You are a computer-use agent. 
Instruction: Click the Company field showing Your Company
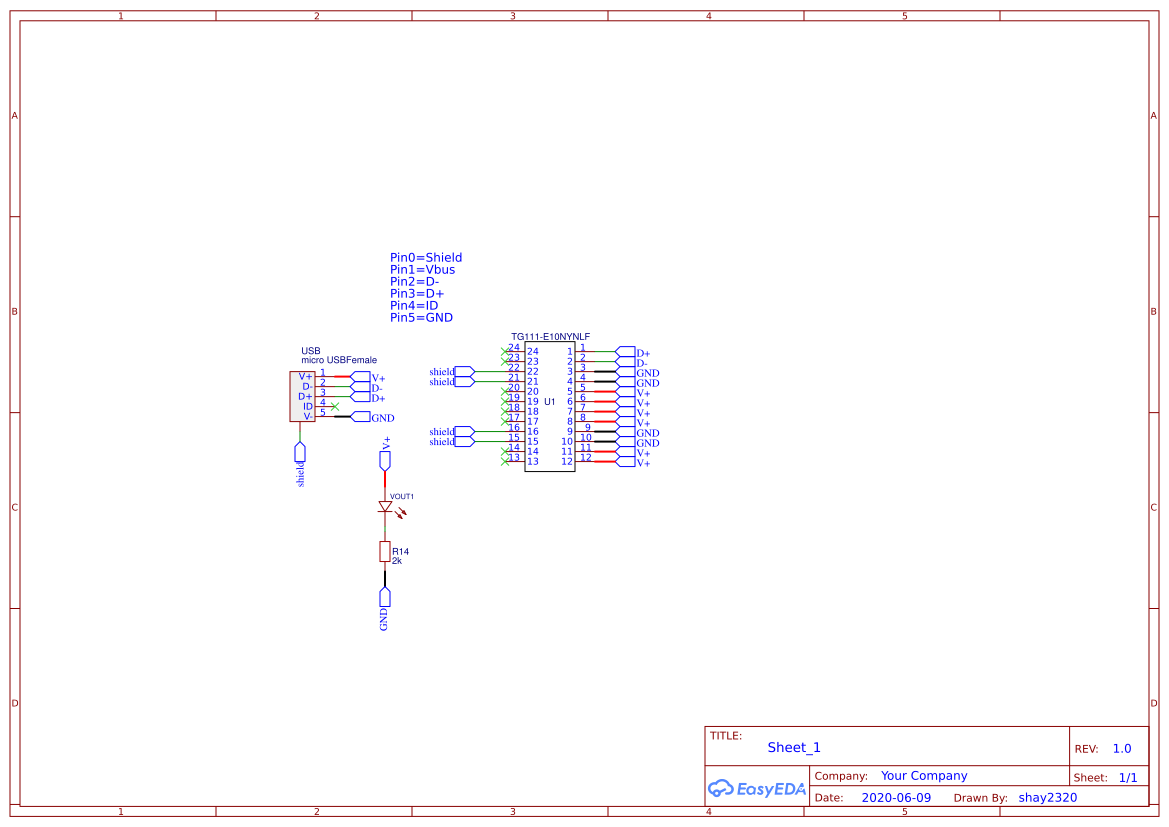(924, 775)
